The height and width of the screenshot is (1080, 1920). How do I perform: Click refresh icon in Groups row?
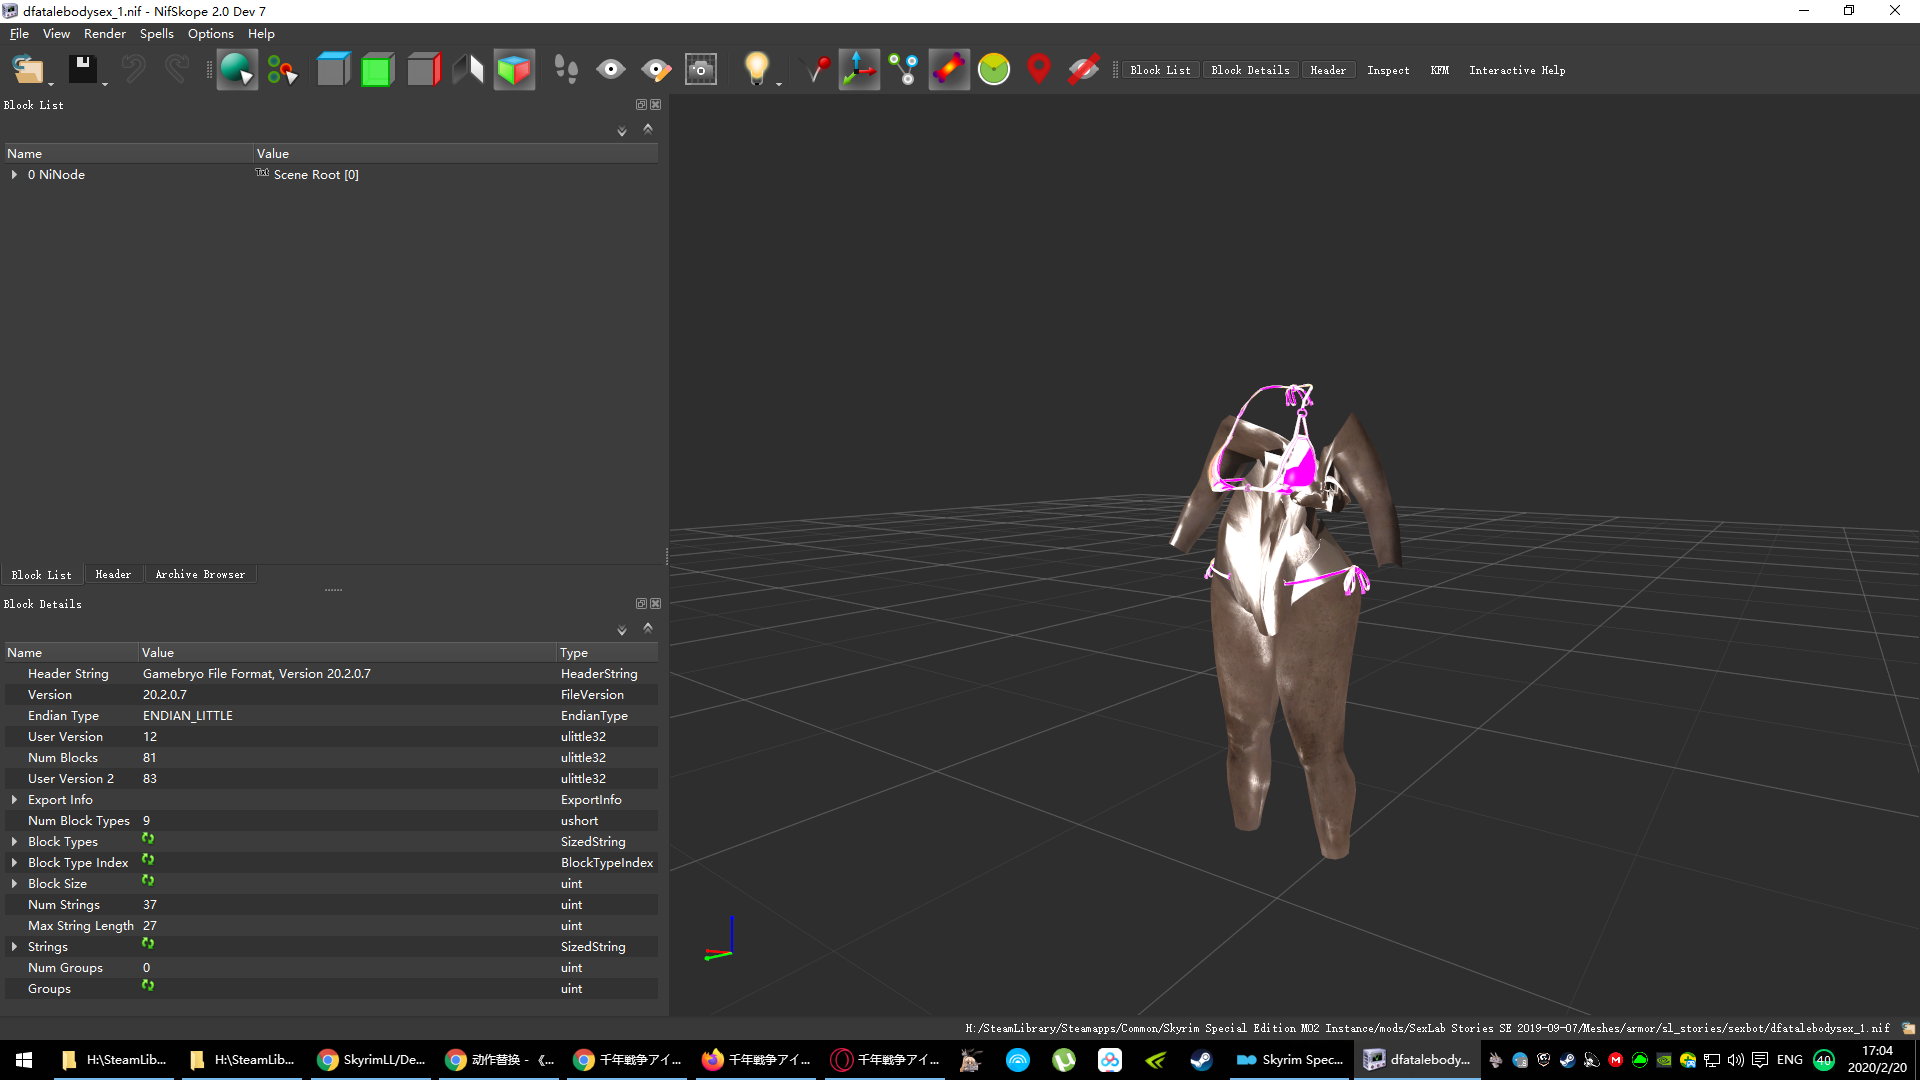pos(148,986)
